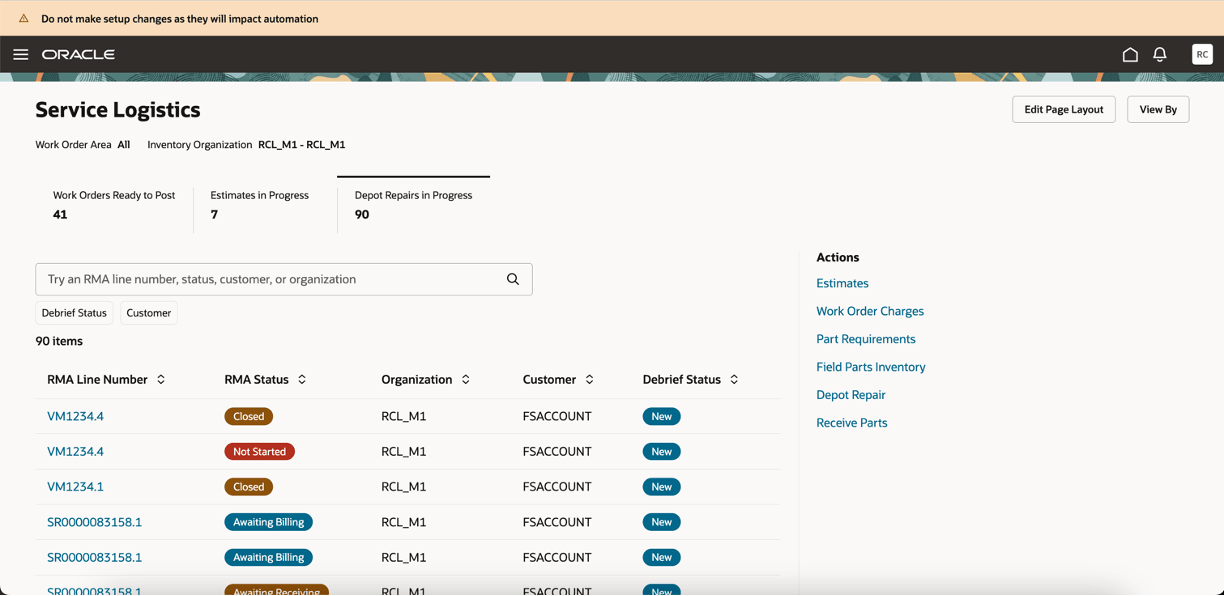
Task: Open the notifications bell
Action: click(1160, 55)
